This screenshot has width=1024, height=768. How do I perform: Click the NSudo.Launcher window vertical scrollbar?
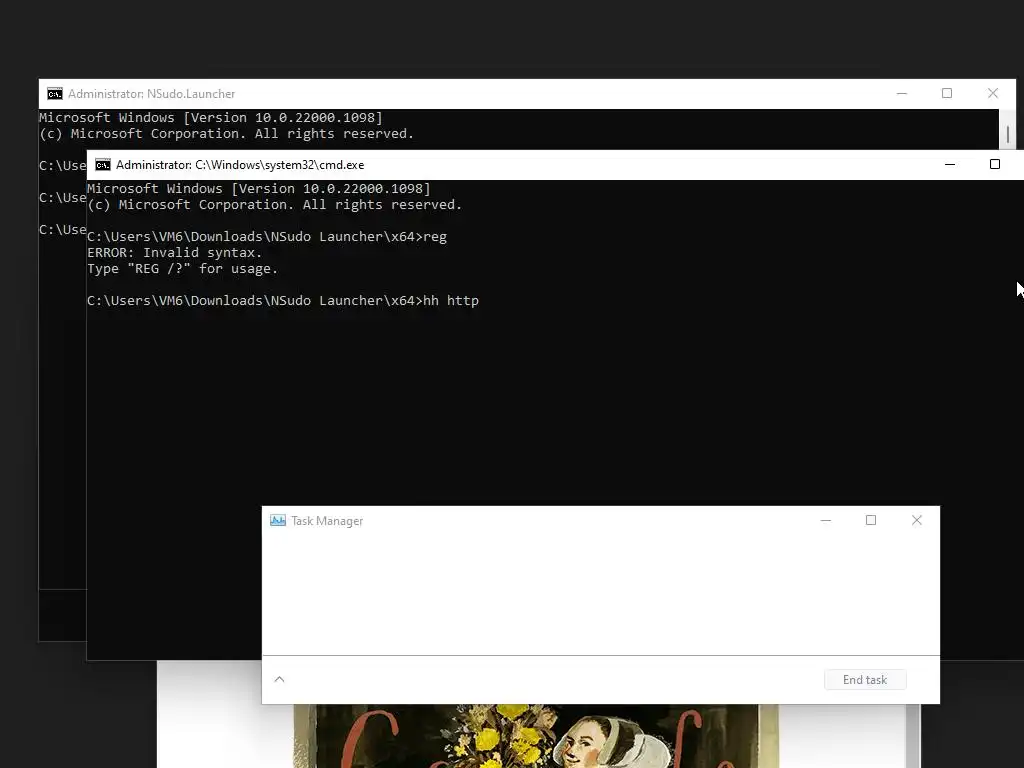click(x=1008, y=129)
